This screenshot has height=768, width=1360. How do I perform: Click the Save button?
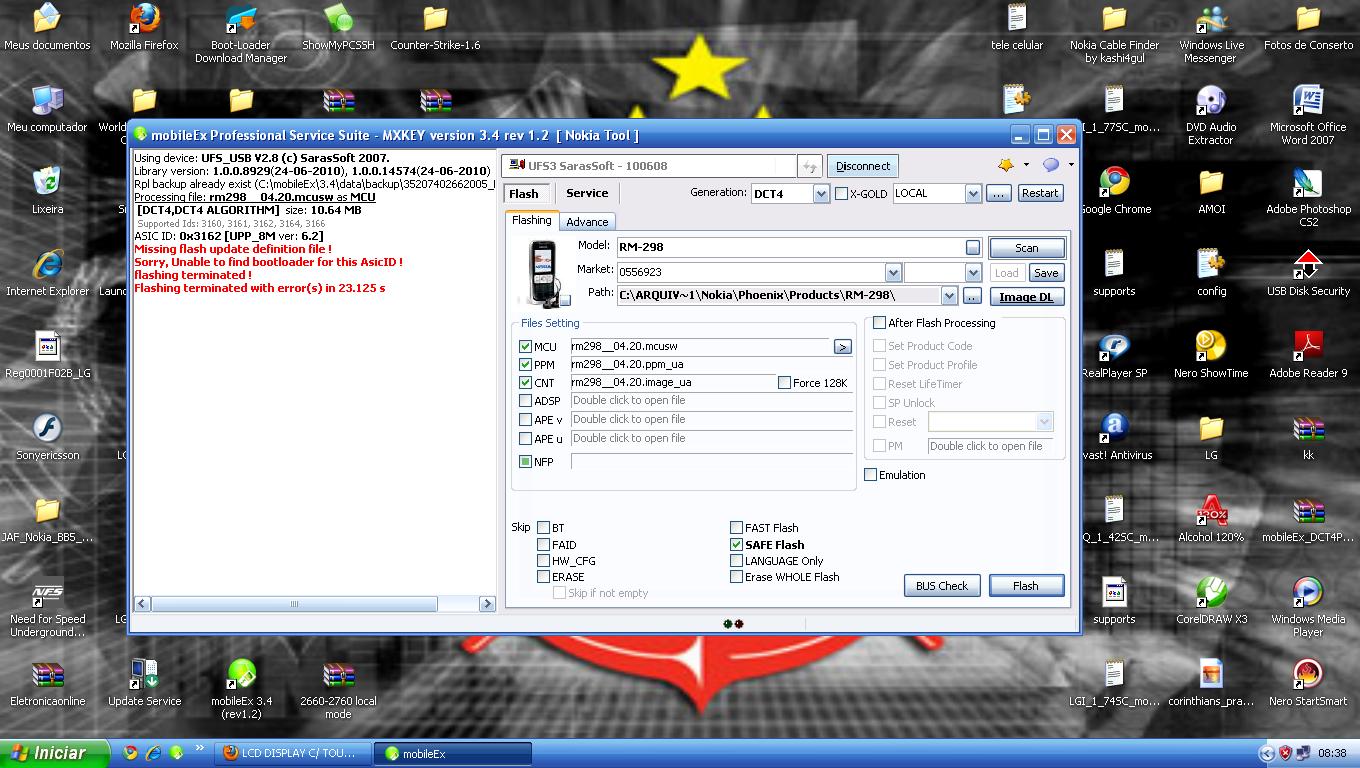click(x=1046, y=273)
